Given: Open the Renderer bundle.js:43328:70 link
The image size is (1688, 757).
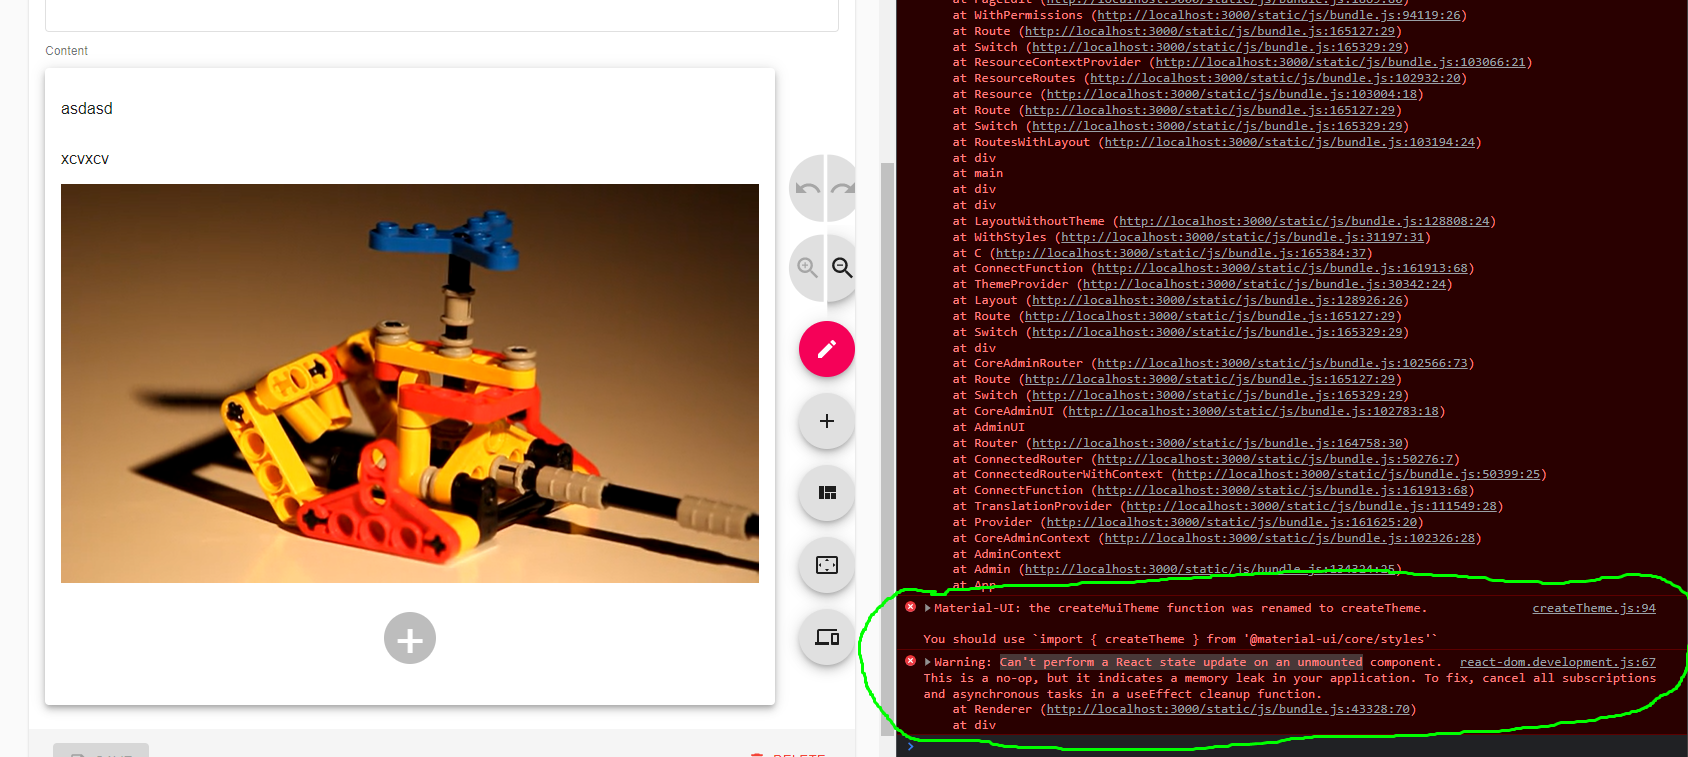Looking at the screenshot, I should coord(1228,709).
